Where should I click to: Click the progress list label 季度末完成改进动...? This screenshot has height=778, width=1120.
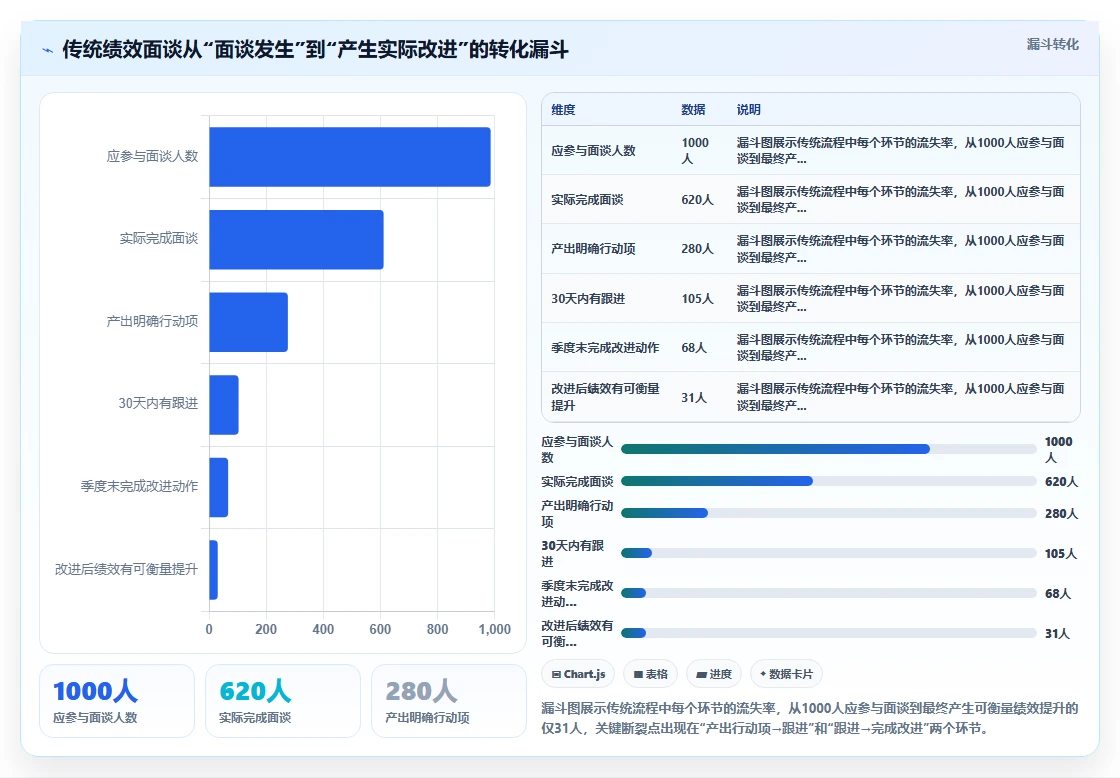[x=577, y=594]
